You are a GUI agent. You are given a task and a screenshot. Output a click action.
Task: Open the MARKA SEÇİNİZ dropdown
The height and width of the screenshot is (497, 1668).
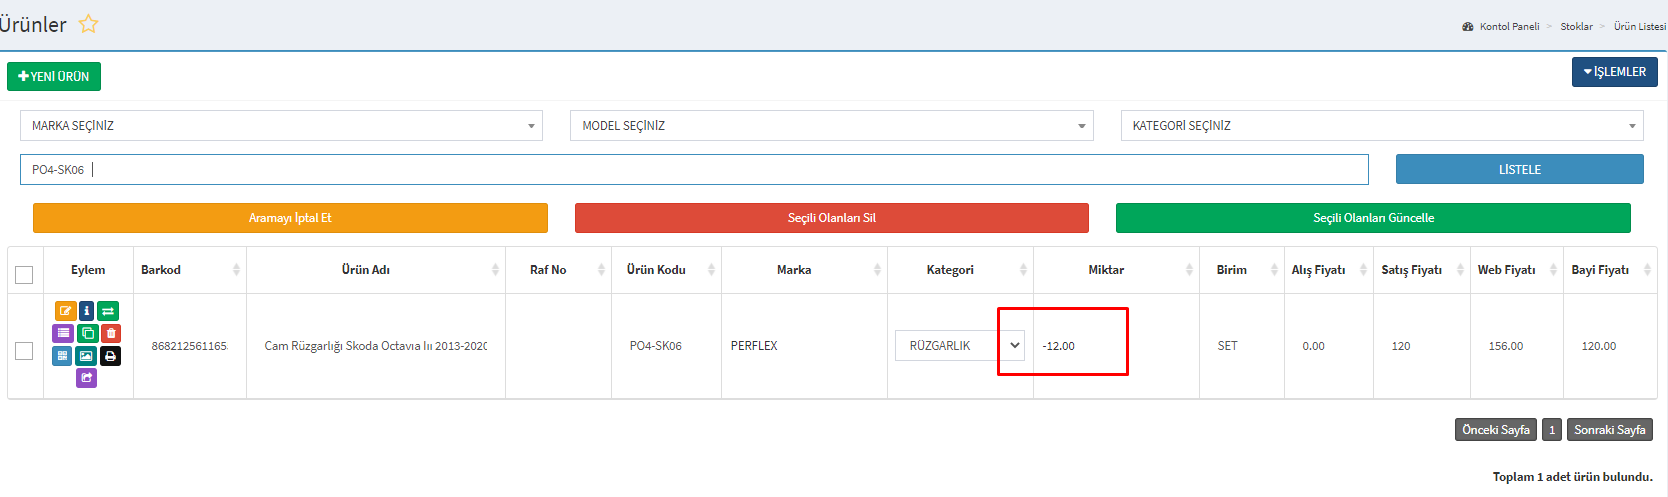281,126
